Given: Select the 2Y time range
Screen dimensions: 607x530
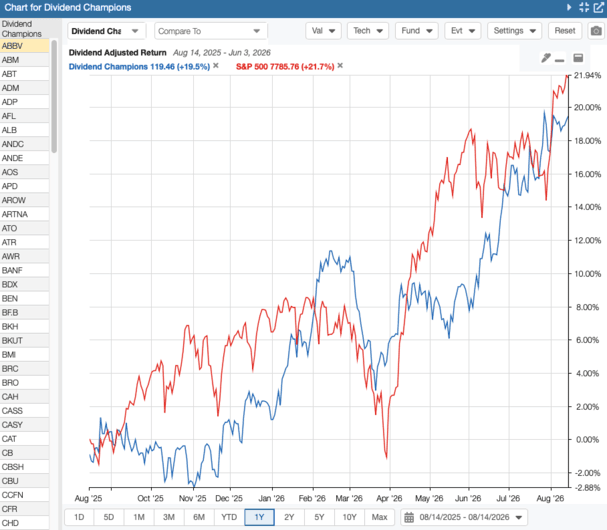Looking at the screenshot, I should pyautogui.click(x=289, y=517).
